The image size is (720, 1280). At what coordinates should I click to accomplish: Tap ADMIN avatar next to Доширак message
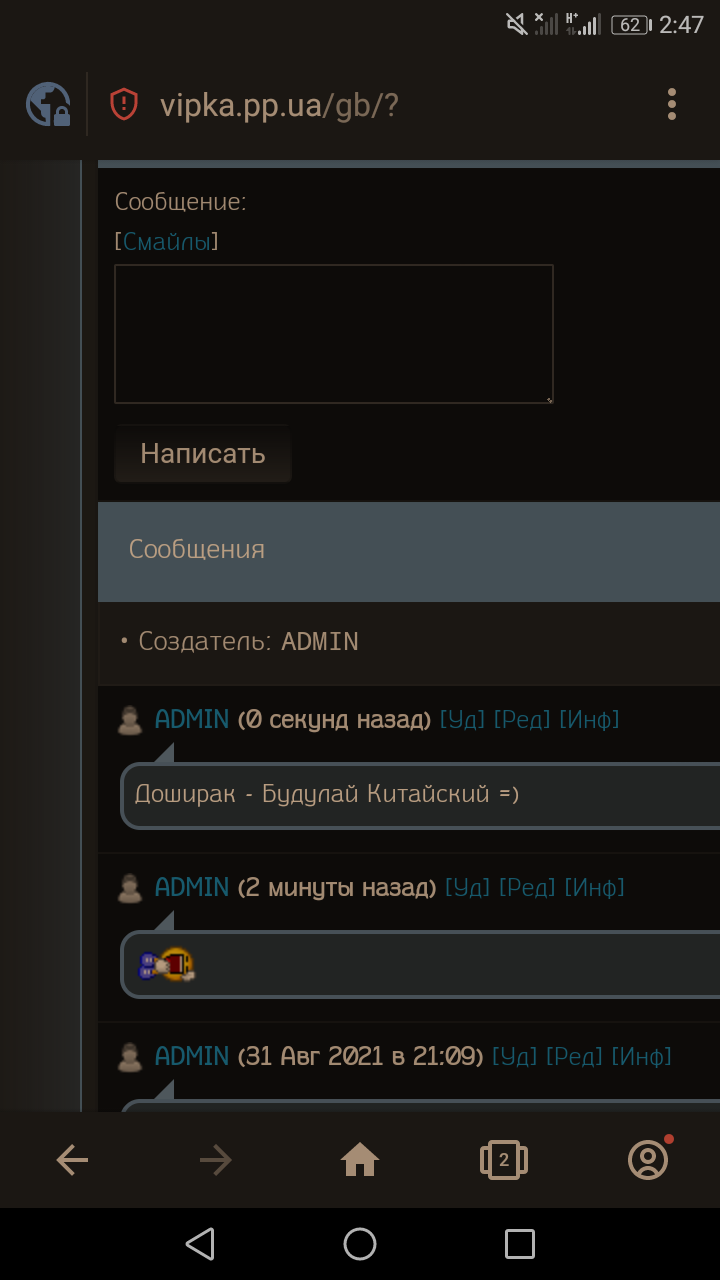[130, 720]
